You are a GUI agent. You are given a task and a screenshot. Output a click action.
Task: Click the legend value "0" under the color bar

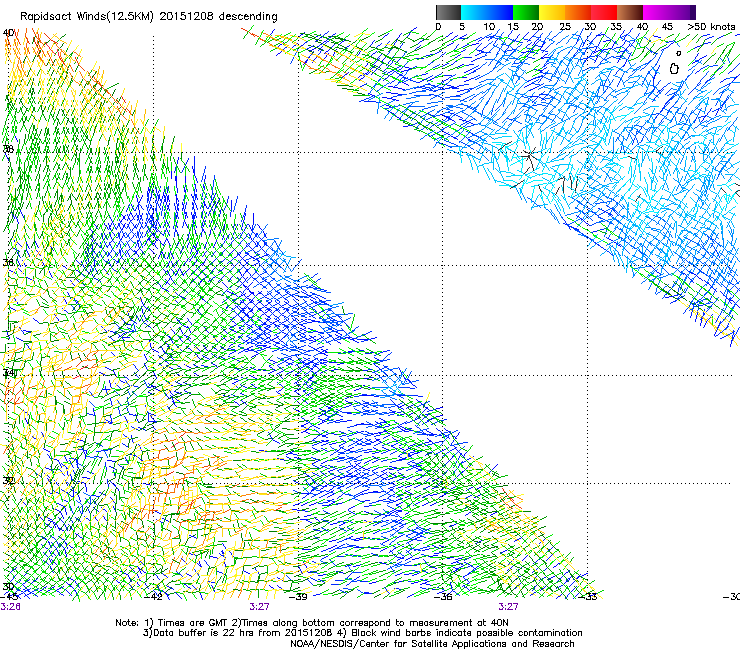point(438,27)
